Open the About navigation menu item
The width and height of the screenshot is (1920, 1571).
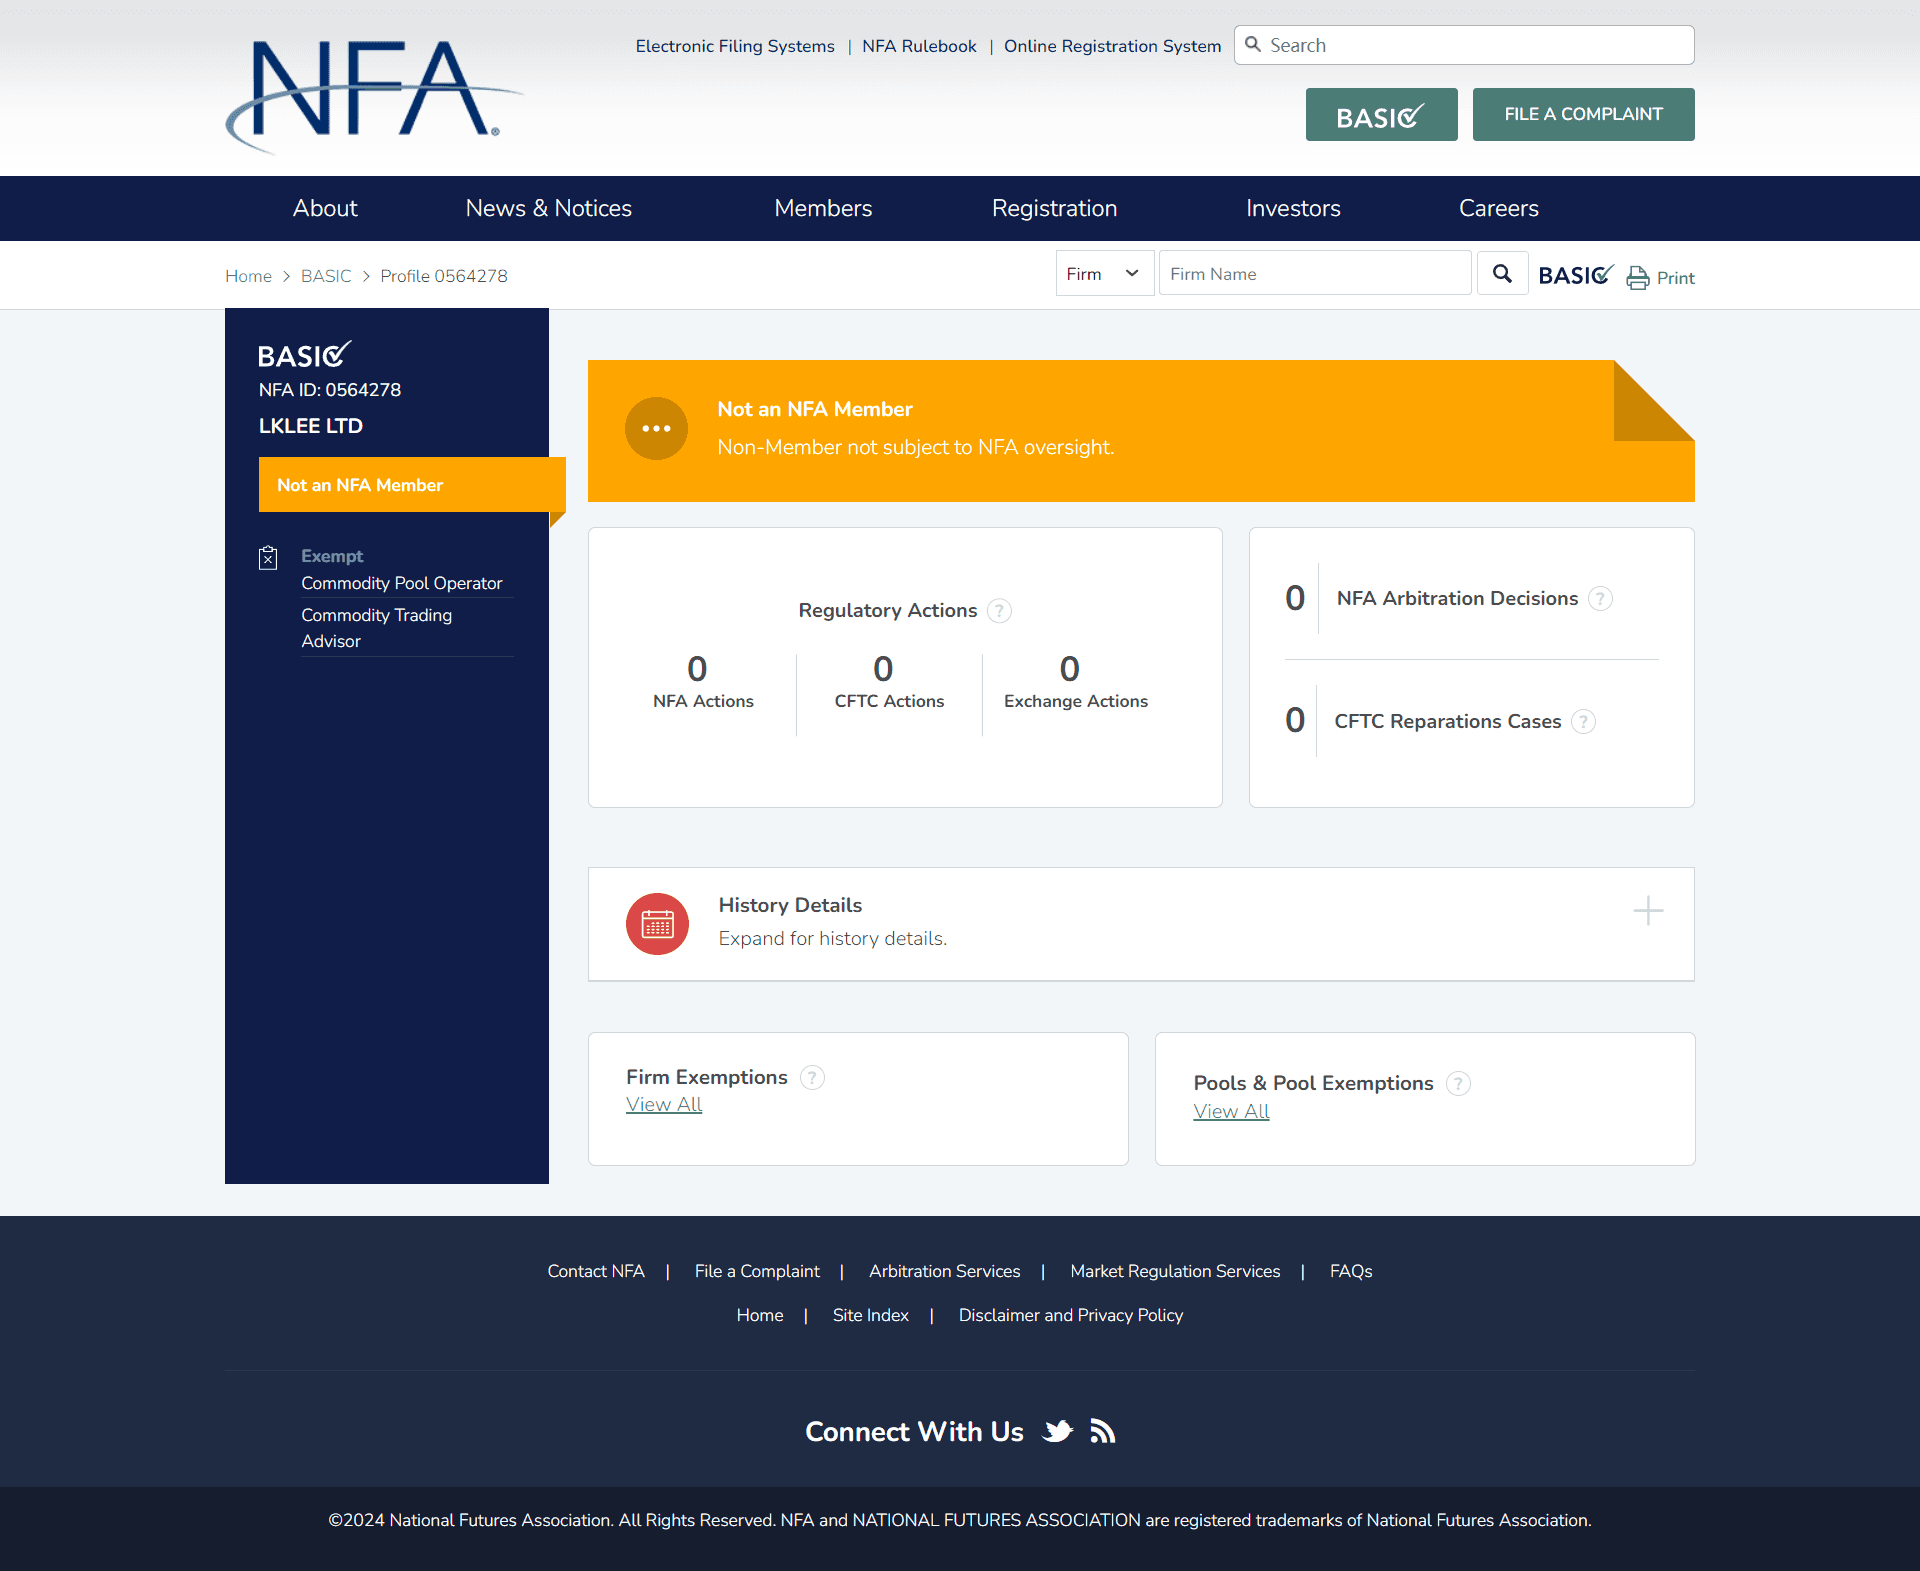point(325,209)
